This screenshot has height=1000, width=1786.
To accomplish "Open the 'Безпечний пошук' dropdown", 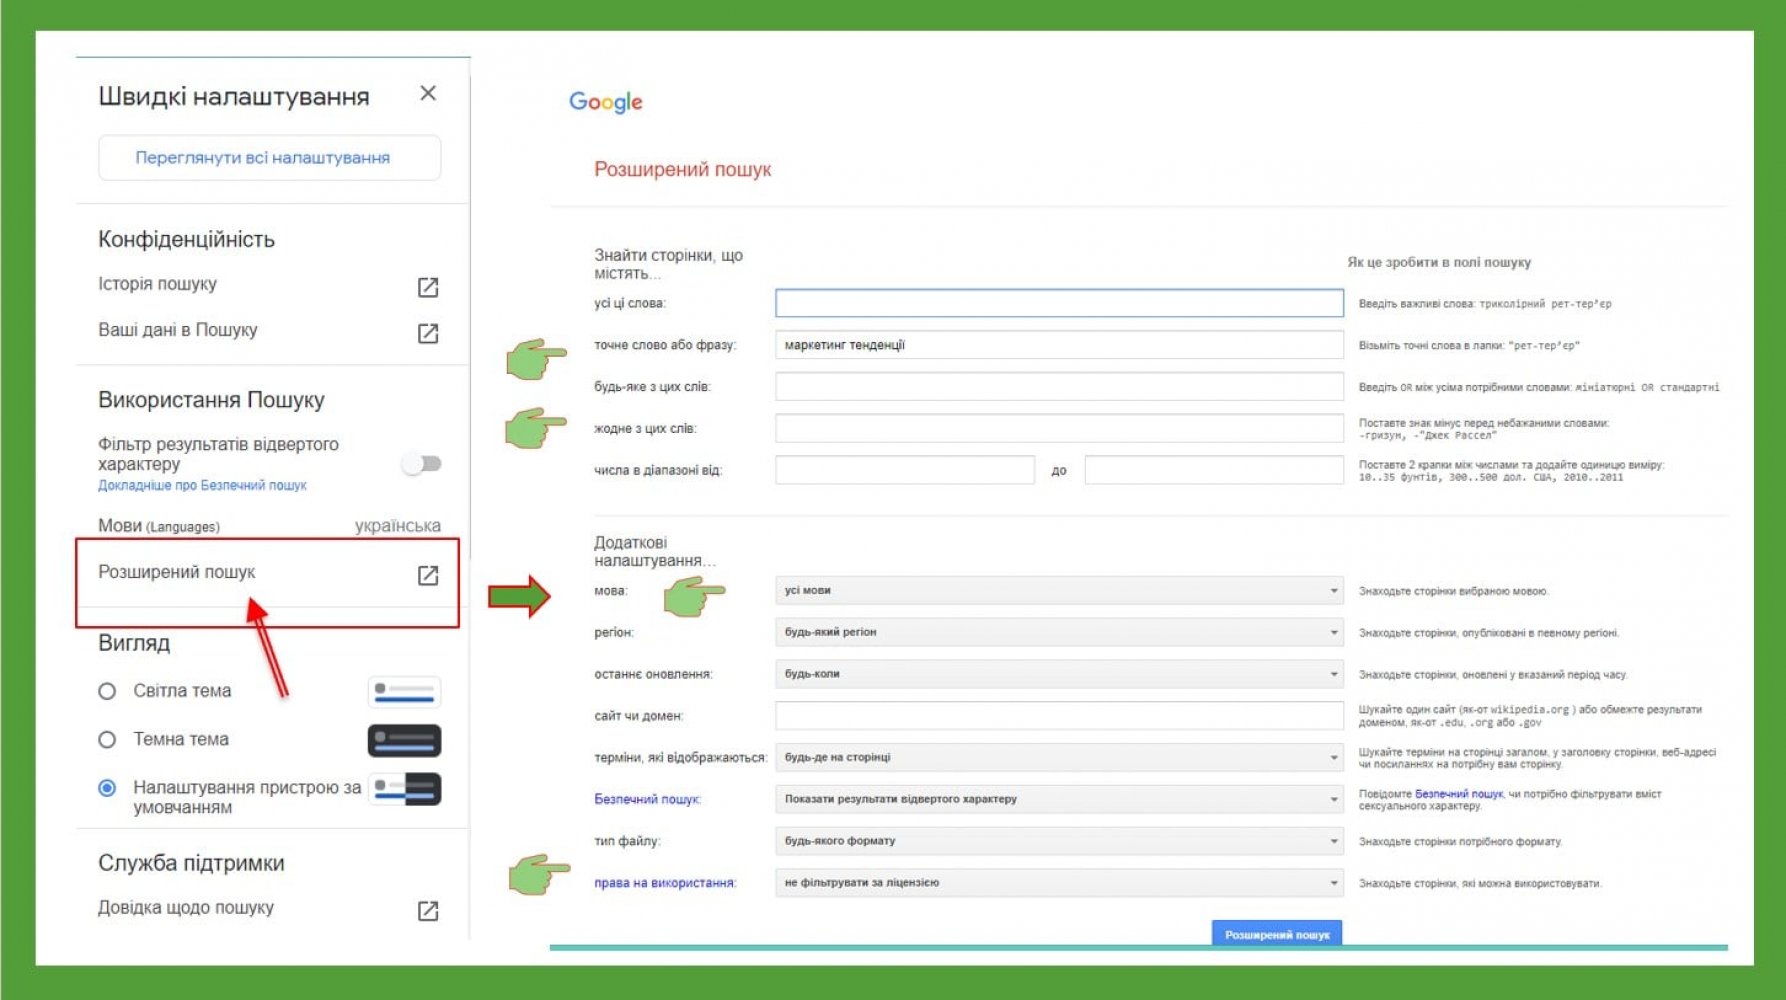I will coord(1059,799).
